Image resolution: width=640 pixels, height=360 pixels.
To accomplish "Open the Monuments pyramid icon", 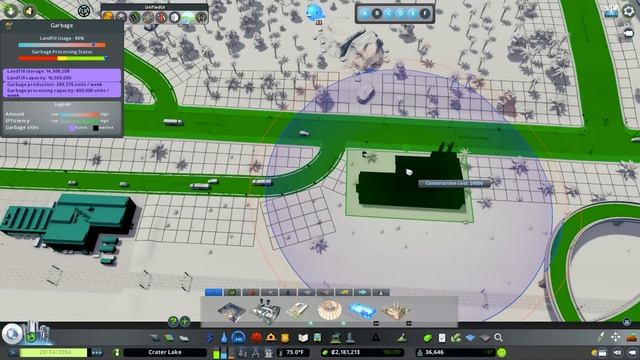I will [x=376, y=338].
